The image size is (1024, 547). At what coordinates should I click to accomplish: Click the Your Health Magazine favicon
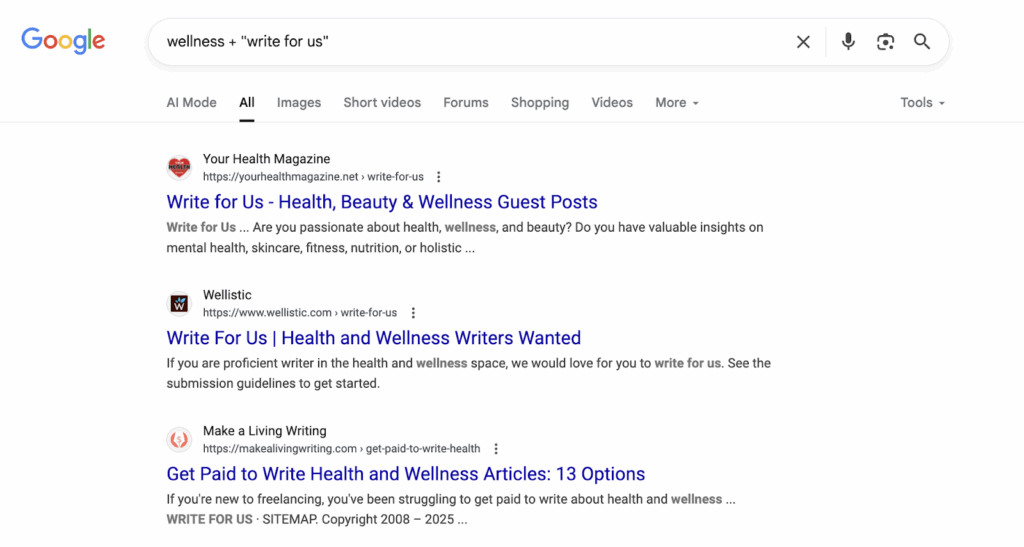tap(179, 168)
